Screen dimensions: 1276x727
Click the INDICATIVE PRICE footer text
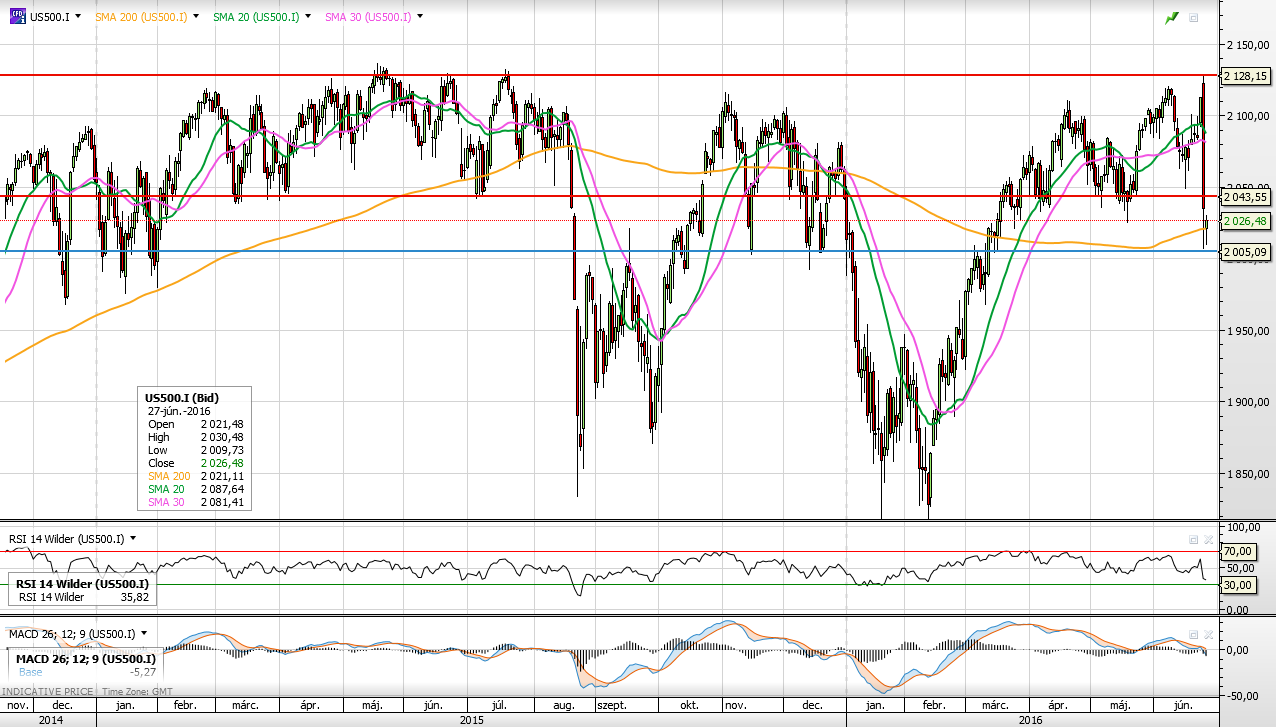click(48, 692)
